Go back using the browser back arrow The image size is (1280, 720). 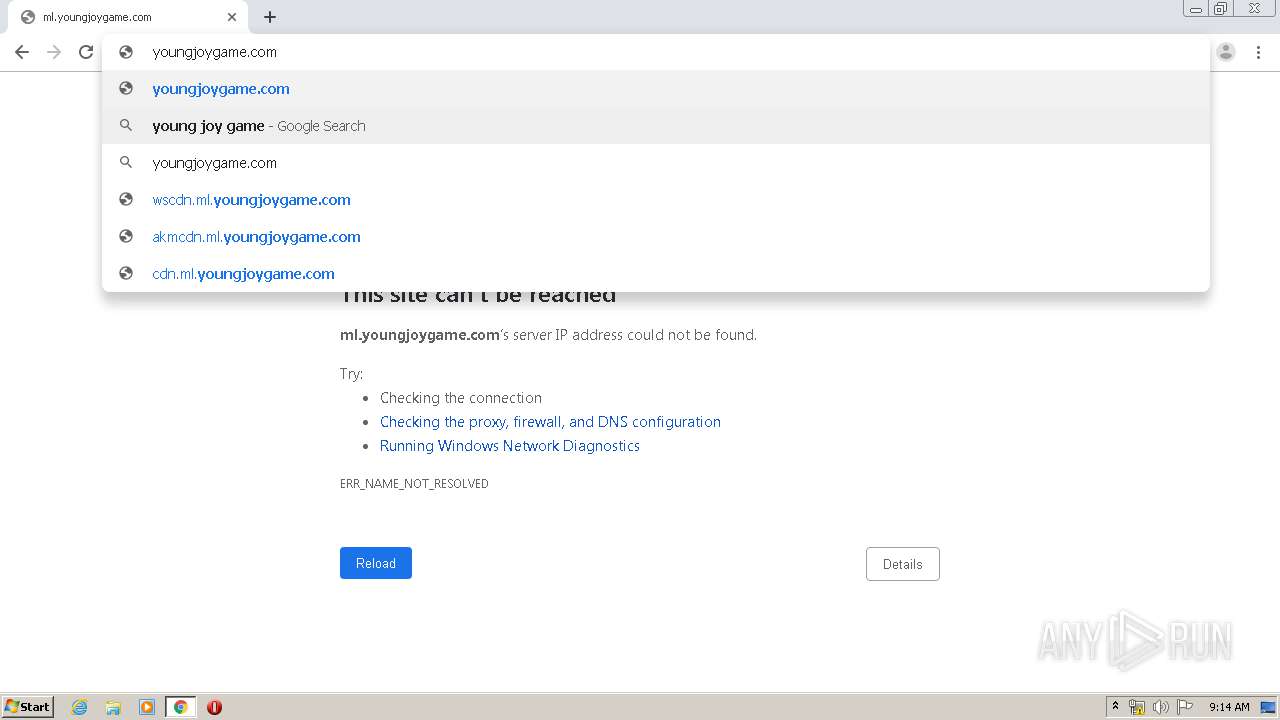pyautogui.click(x=22, y=52)
